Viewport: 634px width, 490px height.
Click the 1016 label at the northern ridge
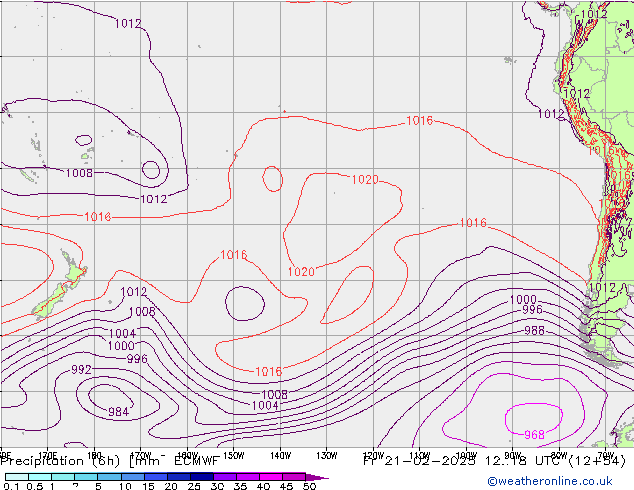coord(419,120)
